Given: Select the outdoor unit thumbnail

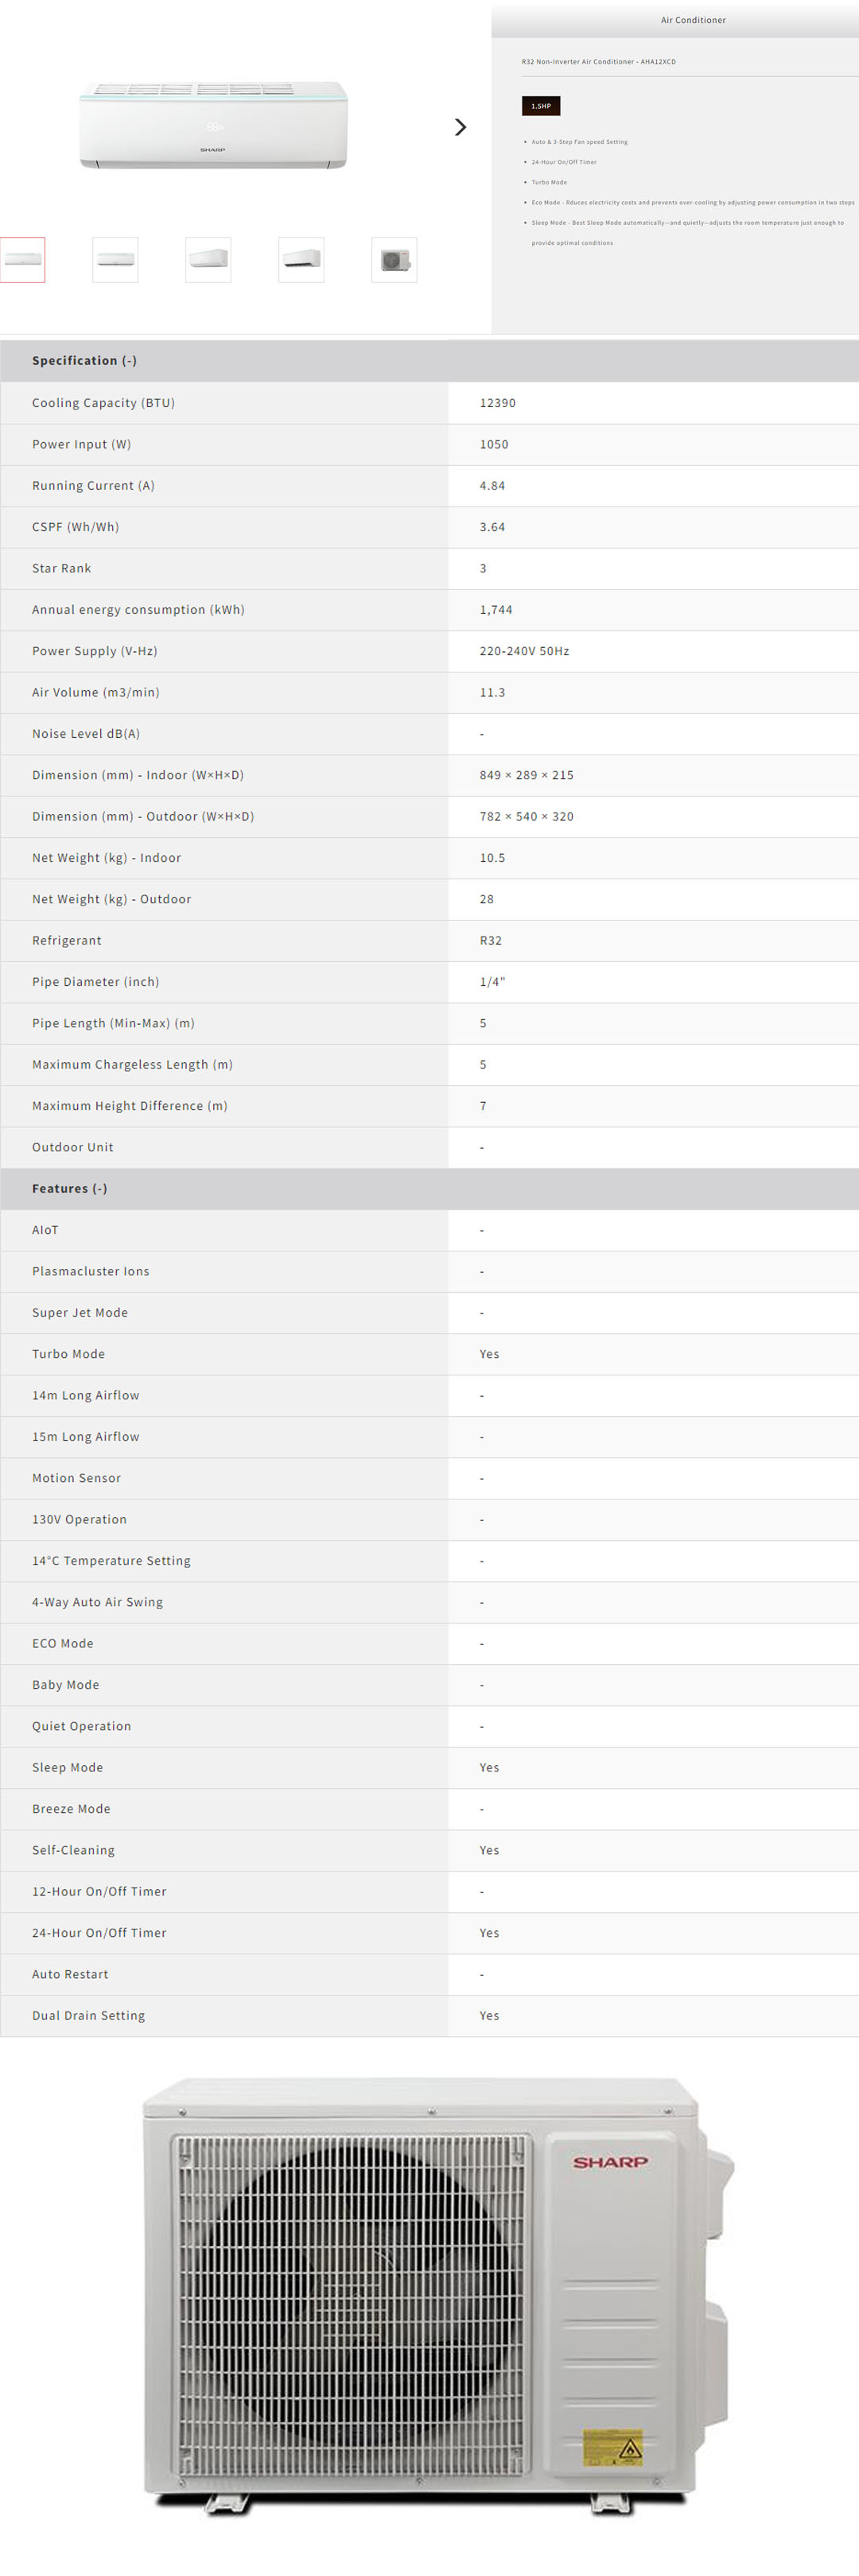Looking at the screenshot, I should coord(394,260).
